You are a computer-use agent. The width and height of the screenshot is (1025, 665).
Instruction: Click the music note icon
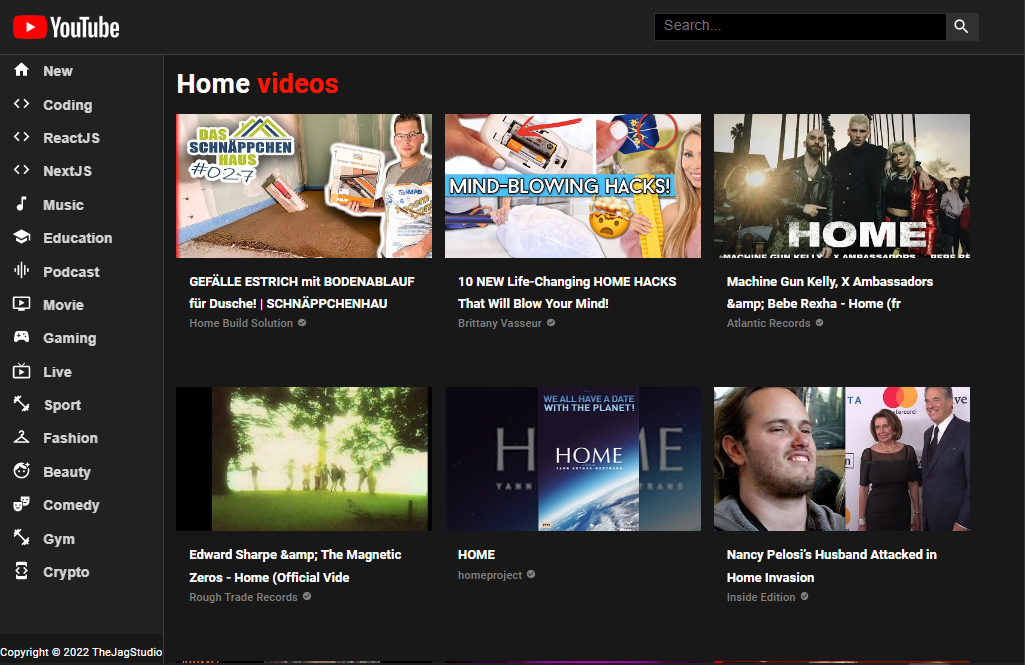coord(22,204)
